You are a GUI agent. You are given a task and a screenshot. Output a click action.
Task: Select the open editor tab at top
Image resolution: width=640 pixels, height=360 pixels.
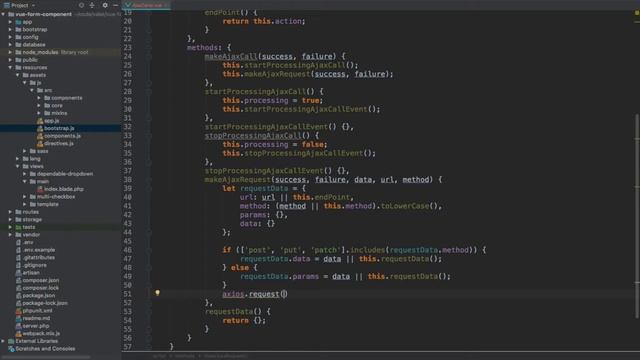(x=146, y=5)
